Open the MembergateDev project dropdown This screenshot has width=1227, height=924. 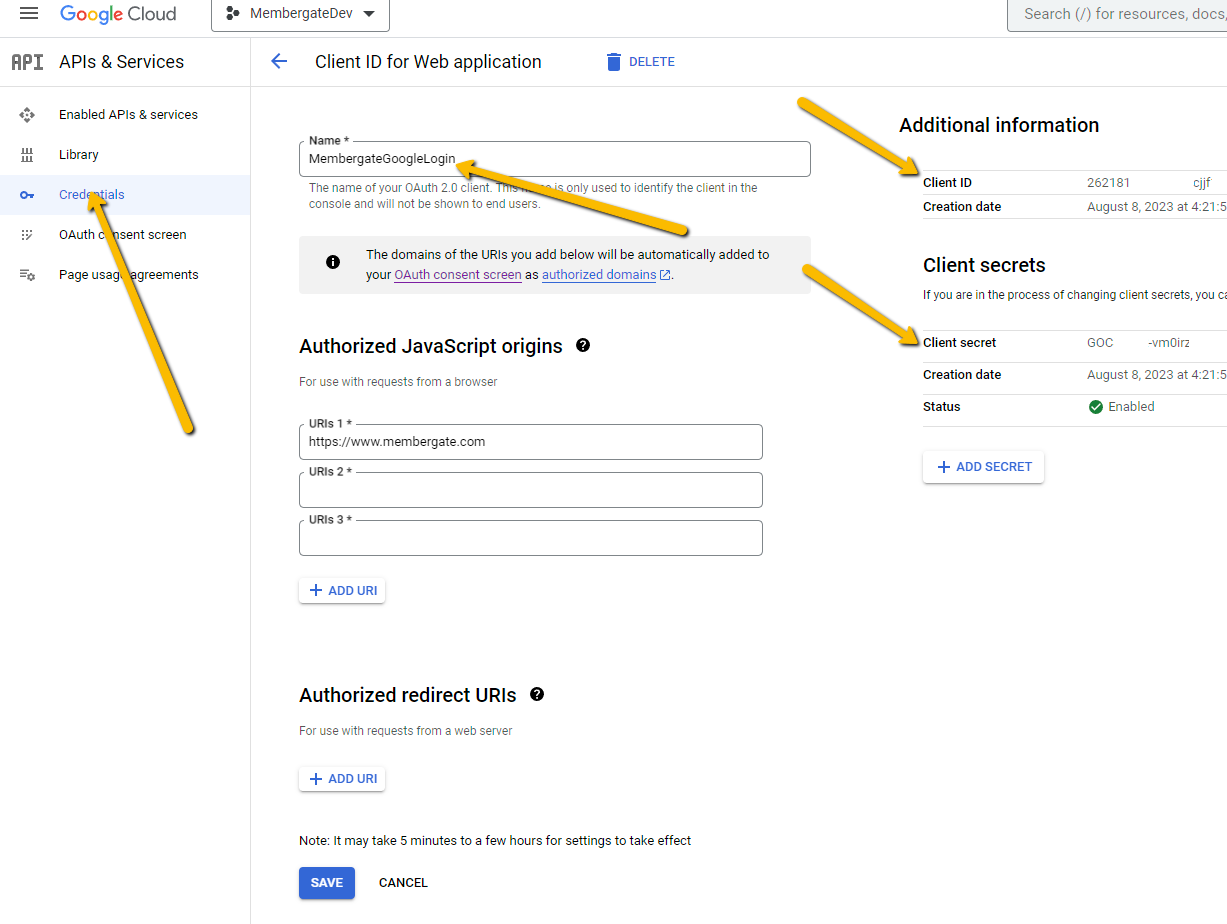[300, 14]
